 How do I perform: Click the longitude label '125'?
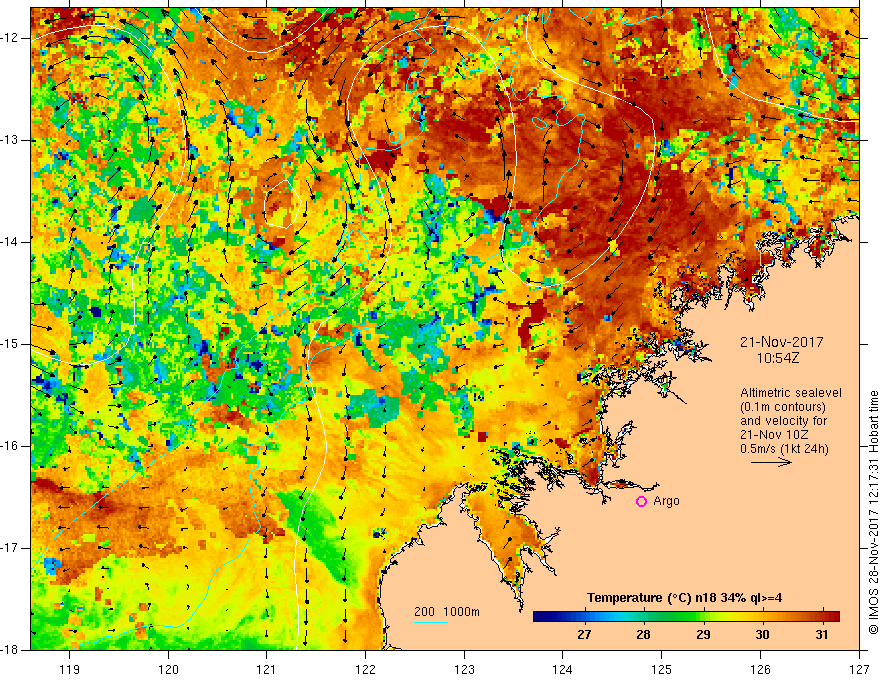coord(662,669)
